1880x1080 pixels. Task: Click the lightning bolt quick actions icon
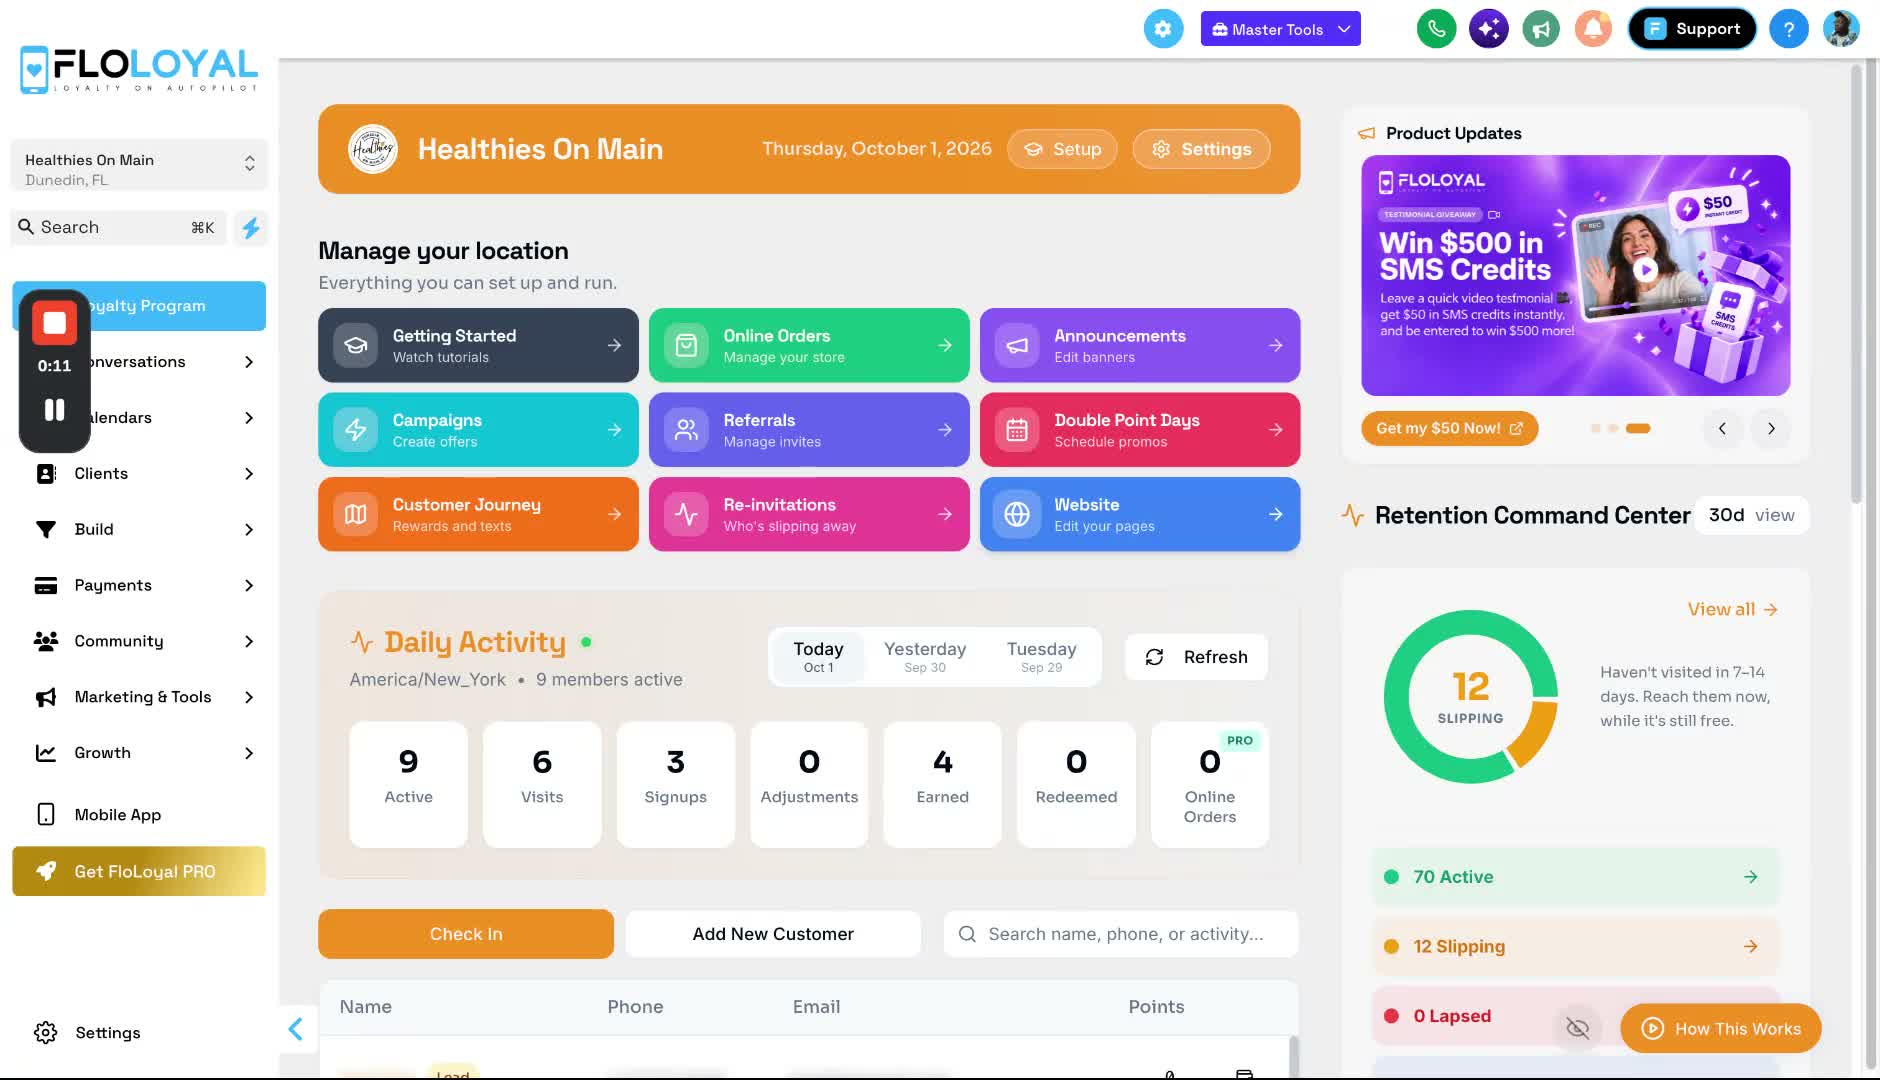251,228
